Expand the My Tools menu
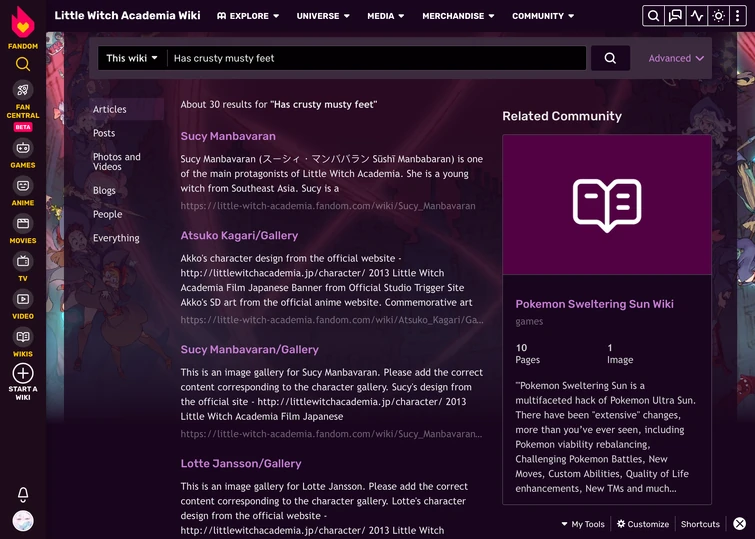Screen dimensions: 755x539 [583, 524]
